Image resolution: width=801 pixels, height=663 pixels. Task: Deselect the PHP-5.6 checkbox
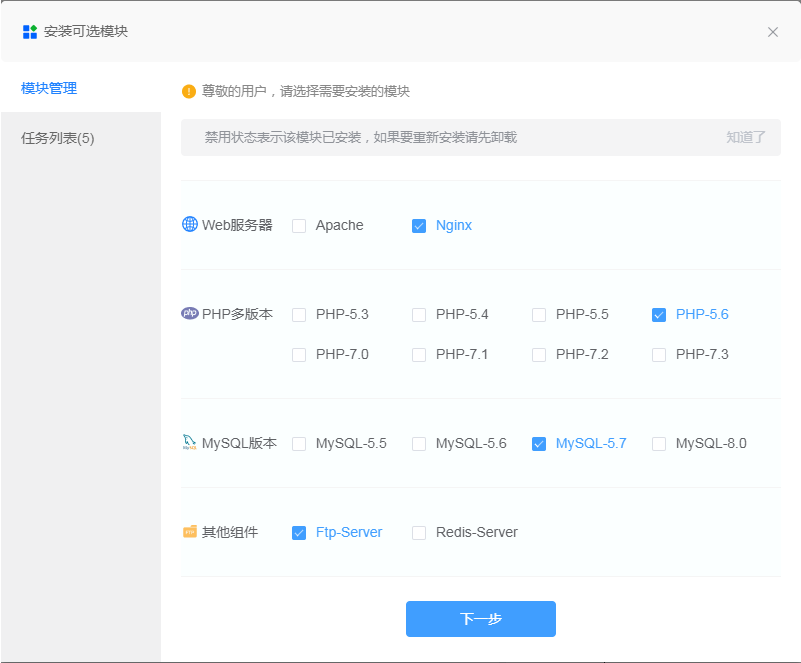coord(659,315)
